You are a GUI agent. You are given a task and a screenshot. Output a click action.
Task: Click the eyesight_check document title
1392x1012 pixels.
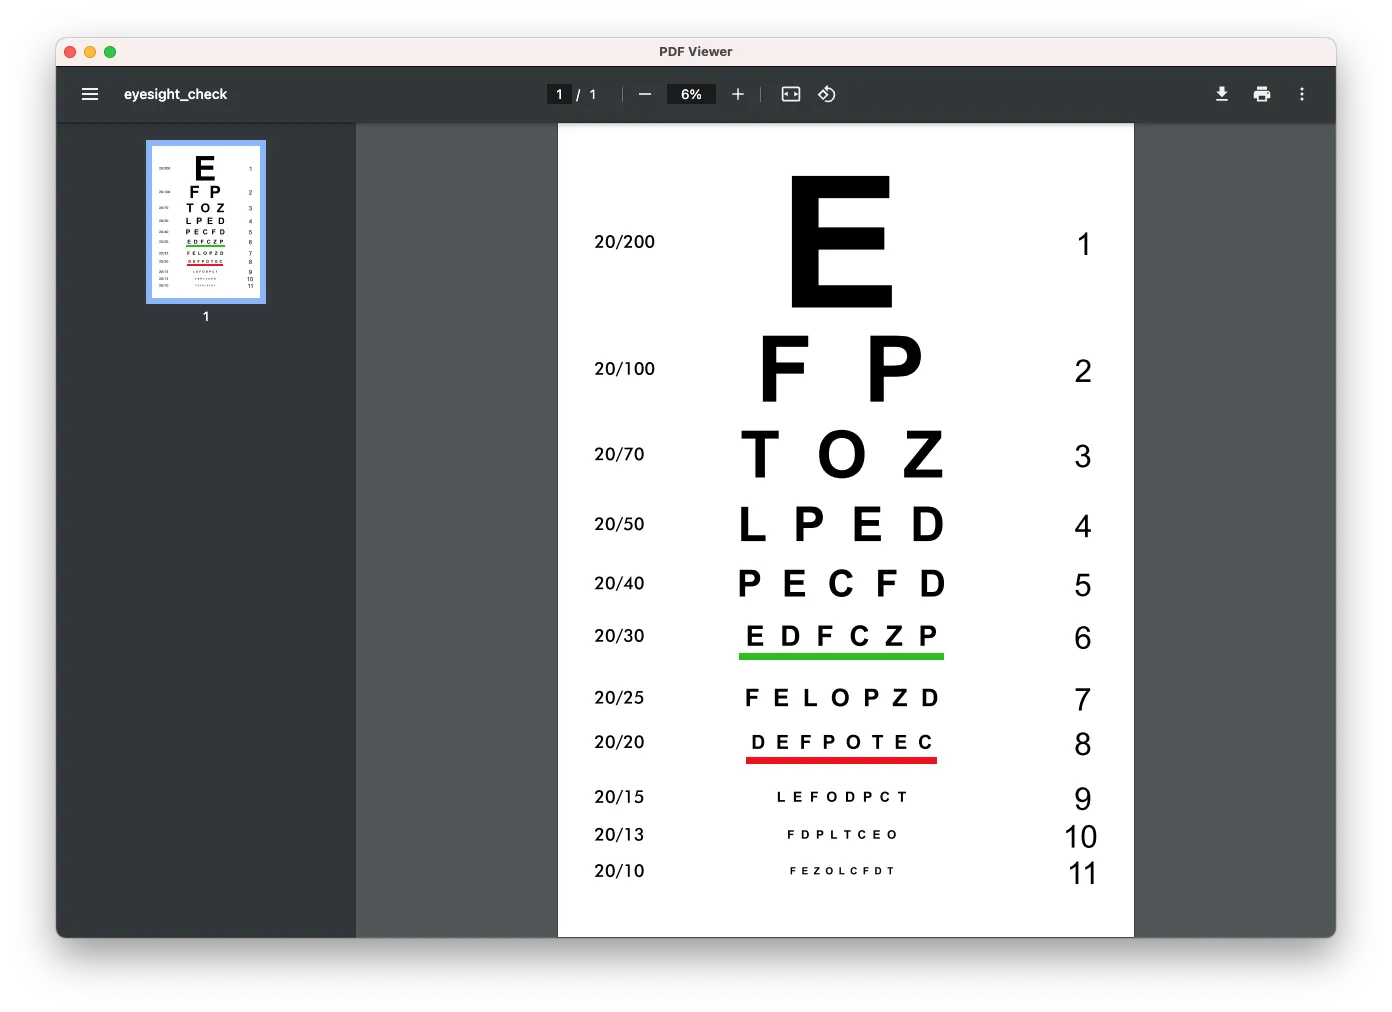[x=176, y=94]
